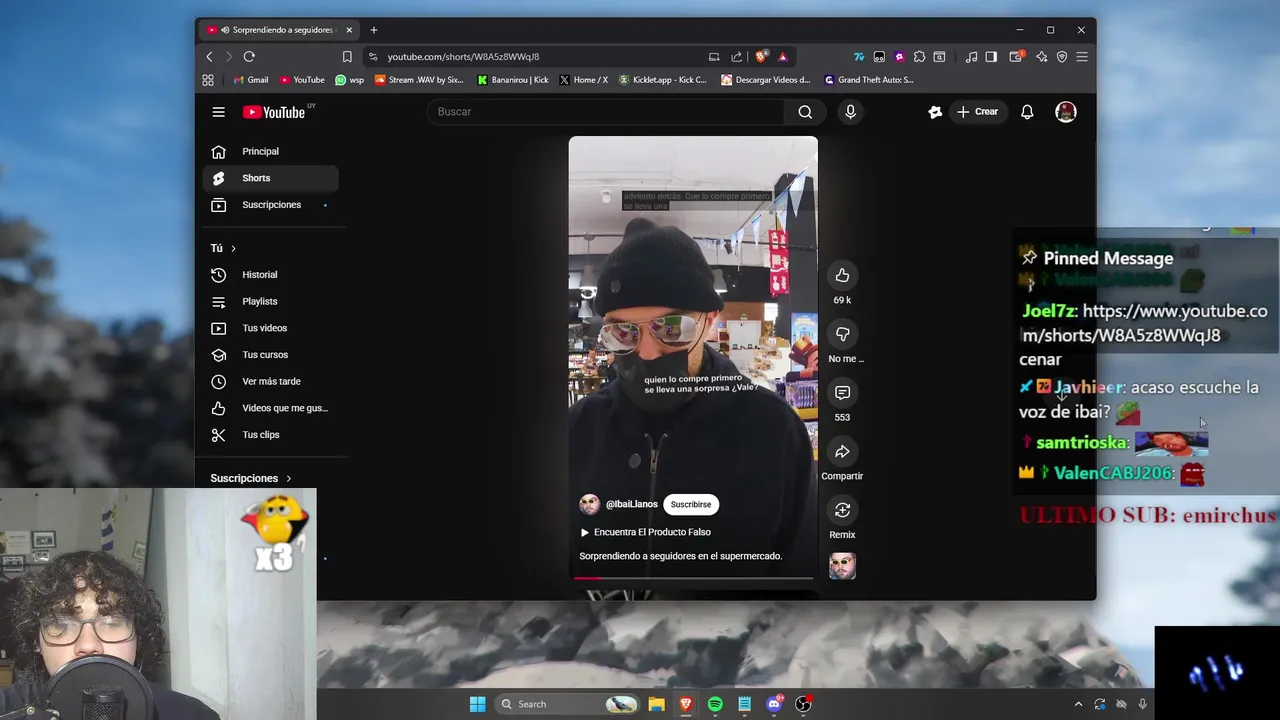Open the account avatar menu
The image size is (1280, 720).
tap(1066, 112)
